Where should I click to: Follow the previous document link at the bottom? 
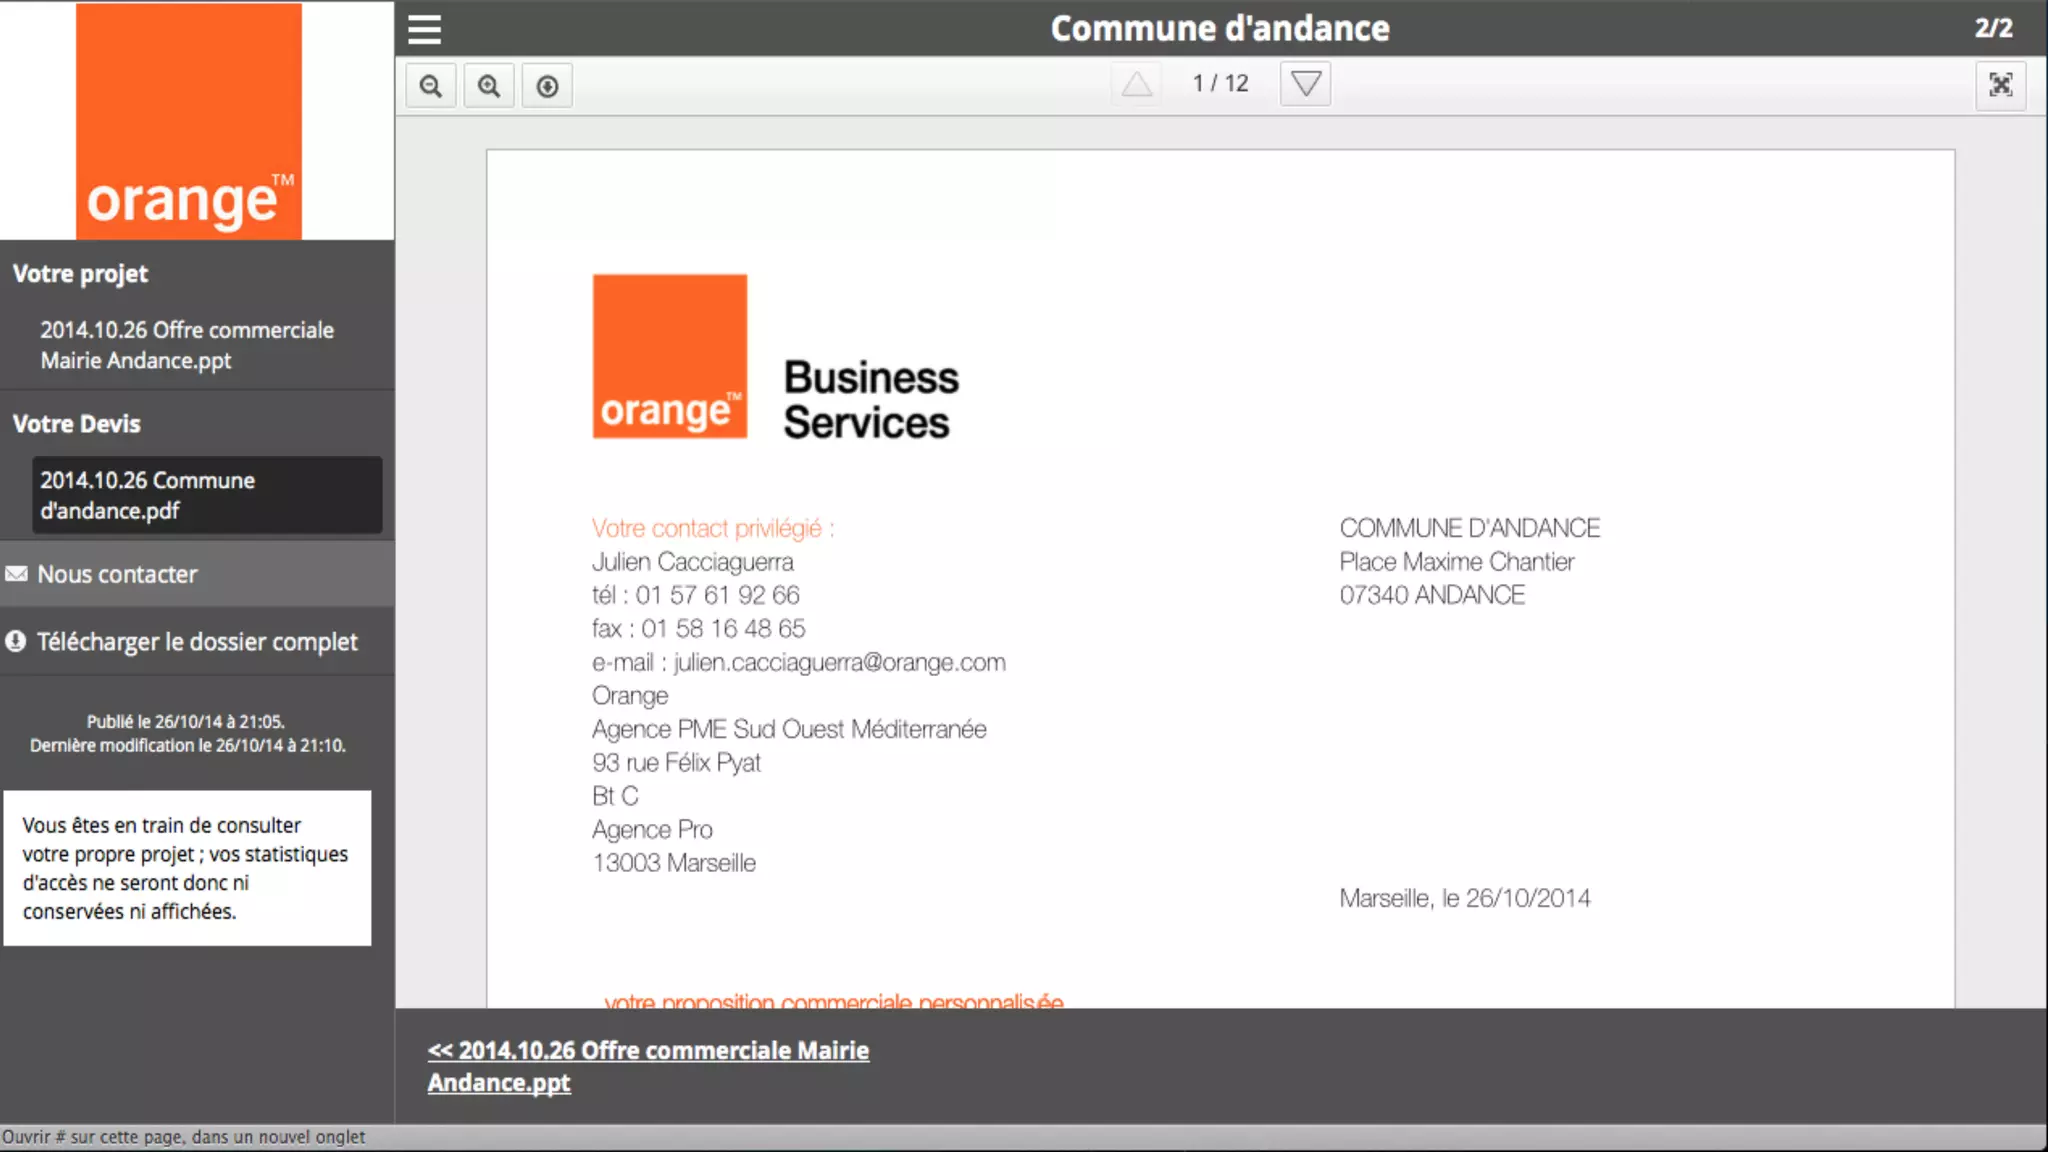(x=648, y=1066)
